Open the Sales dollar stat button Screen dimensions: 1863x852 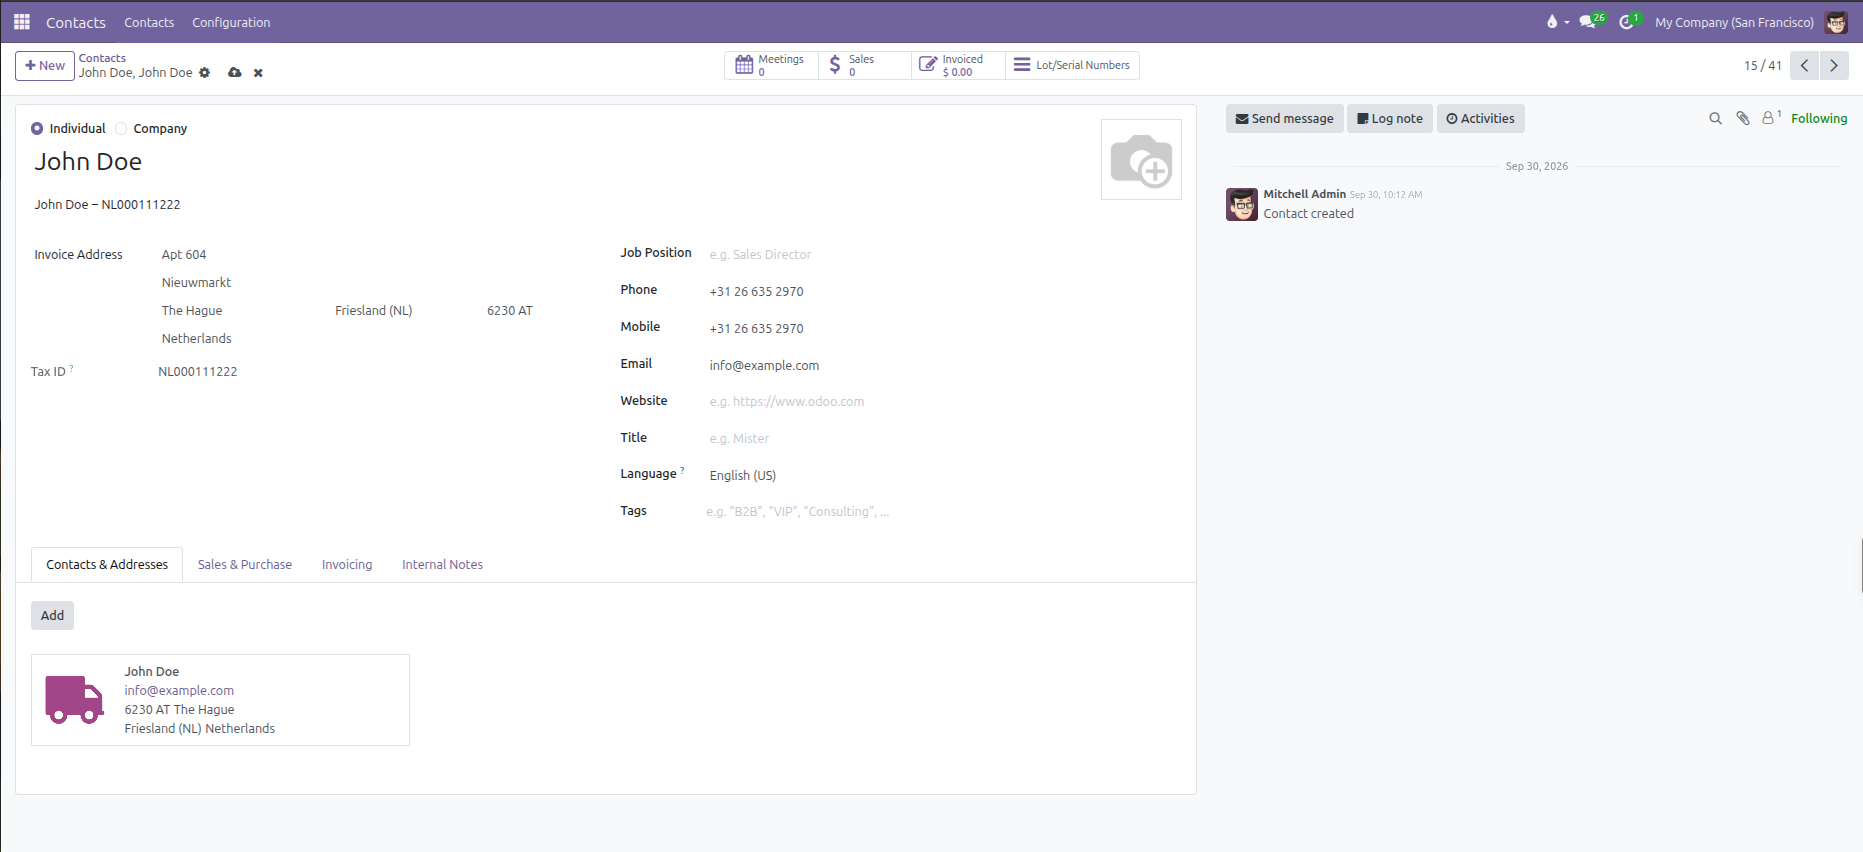click(x=864, y=65)
